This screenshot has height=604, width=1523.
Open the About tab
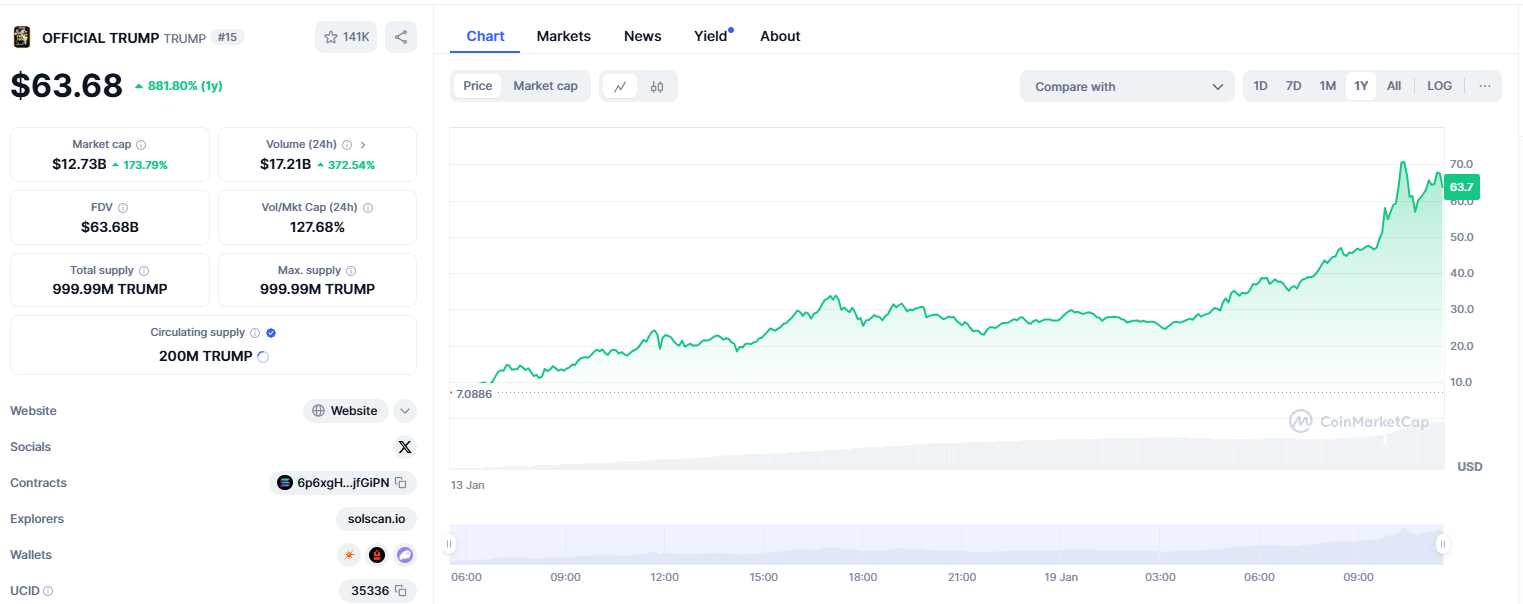tap(780, 36)
